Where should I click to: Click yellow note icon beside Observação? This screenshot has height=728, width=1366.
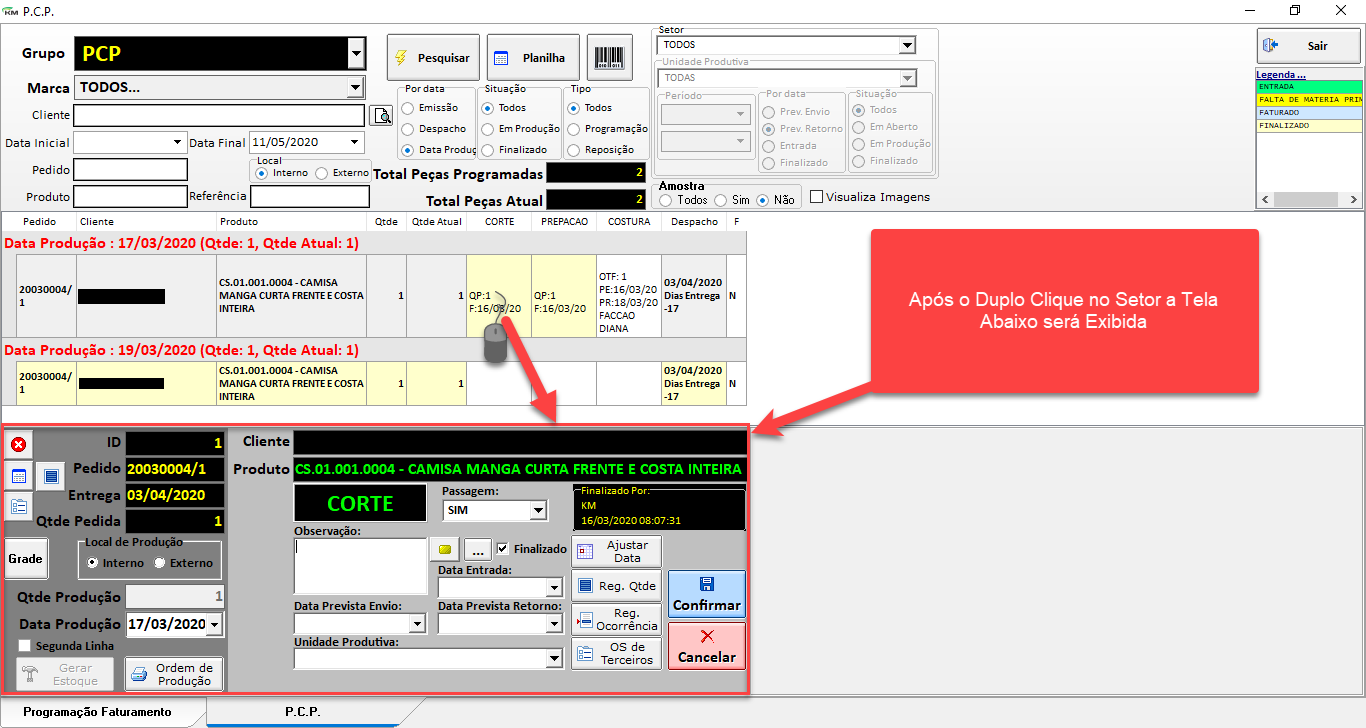tap(446, 549)
